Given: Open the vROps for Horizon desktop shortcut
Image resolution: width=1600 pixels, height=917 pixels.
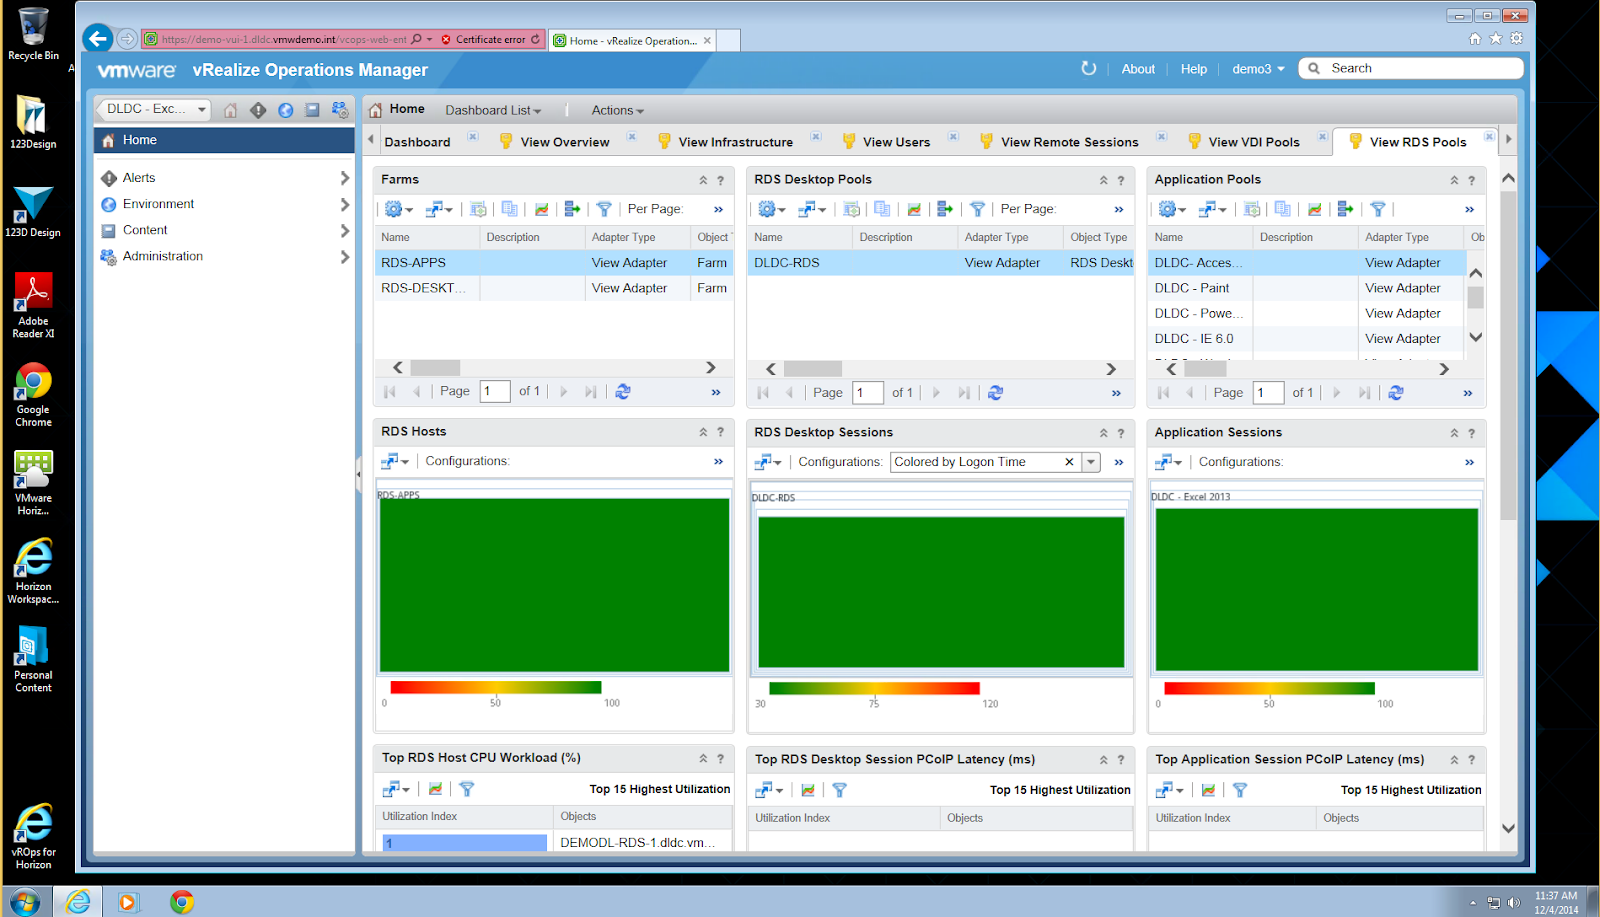Looking at the screenshot, I should [33, 837].
